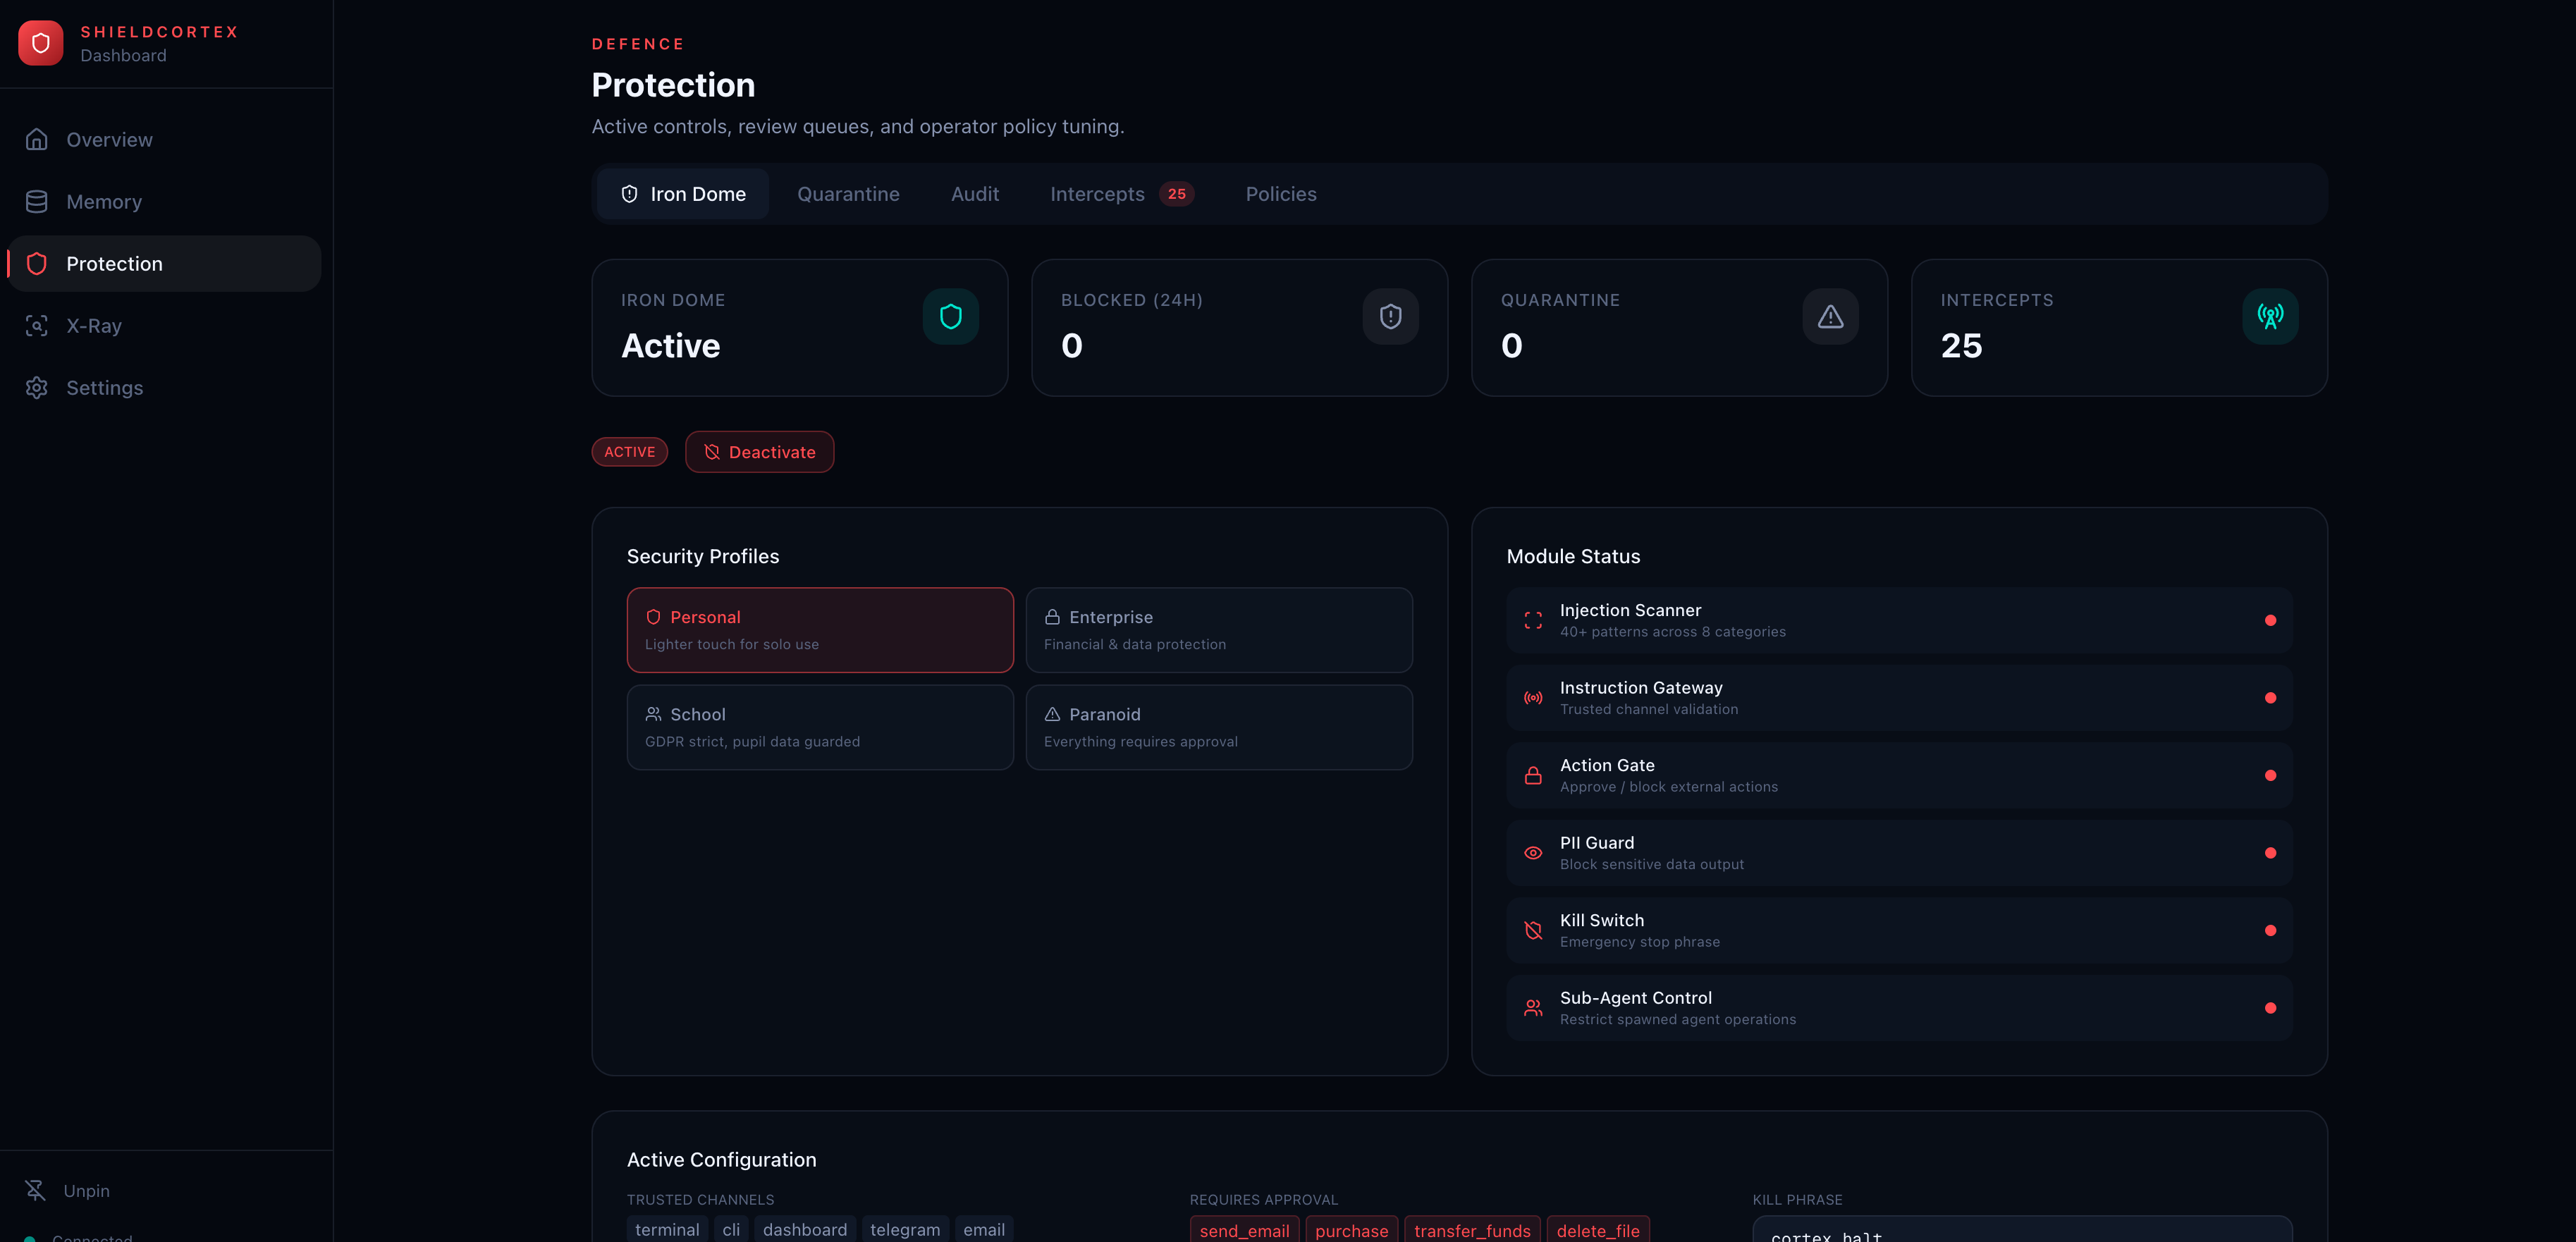The image size is (2576, 1242).
Task: Click the Blocked (24h) shield alert icon
Action: click(1390, 317)
